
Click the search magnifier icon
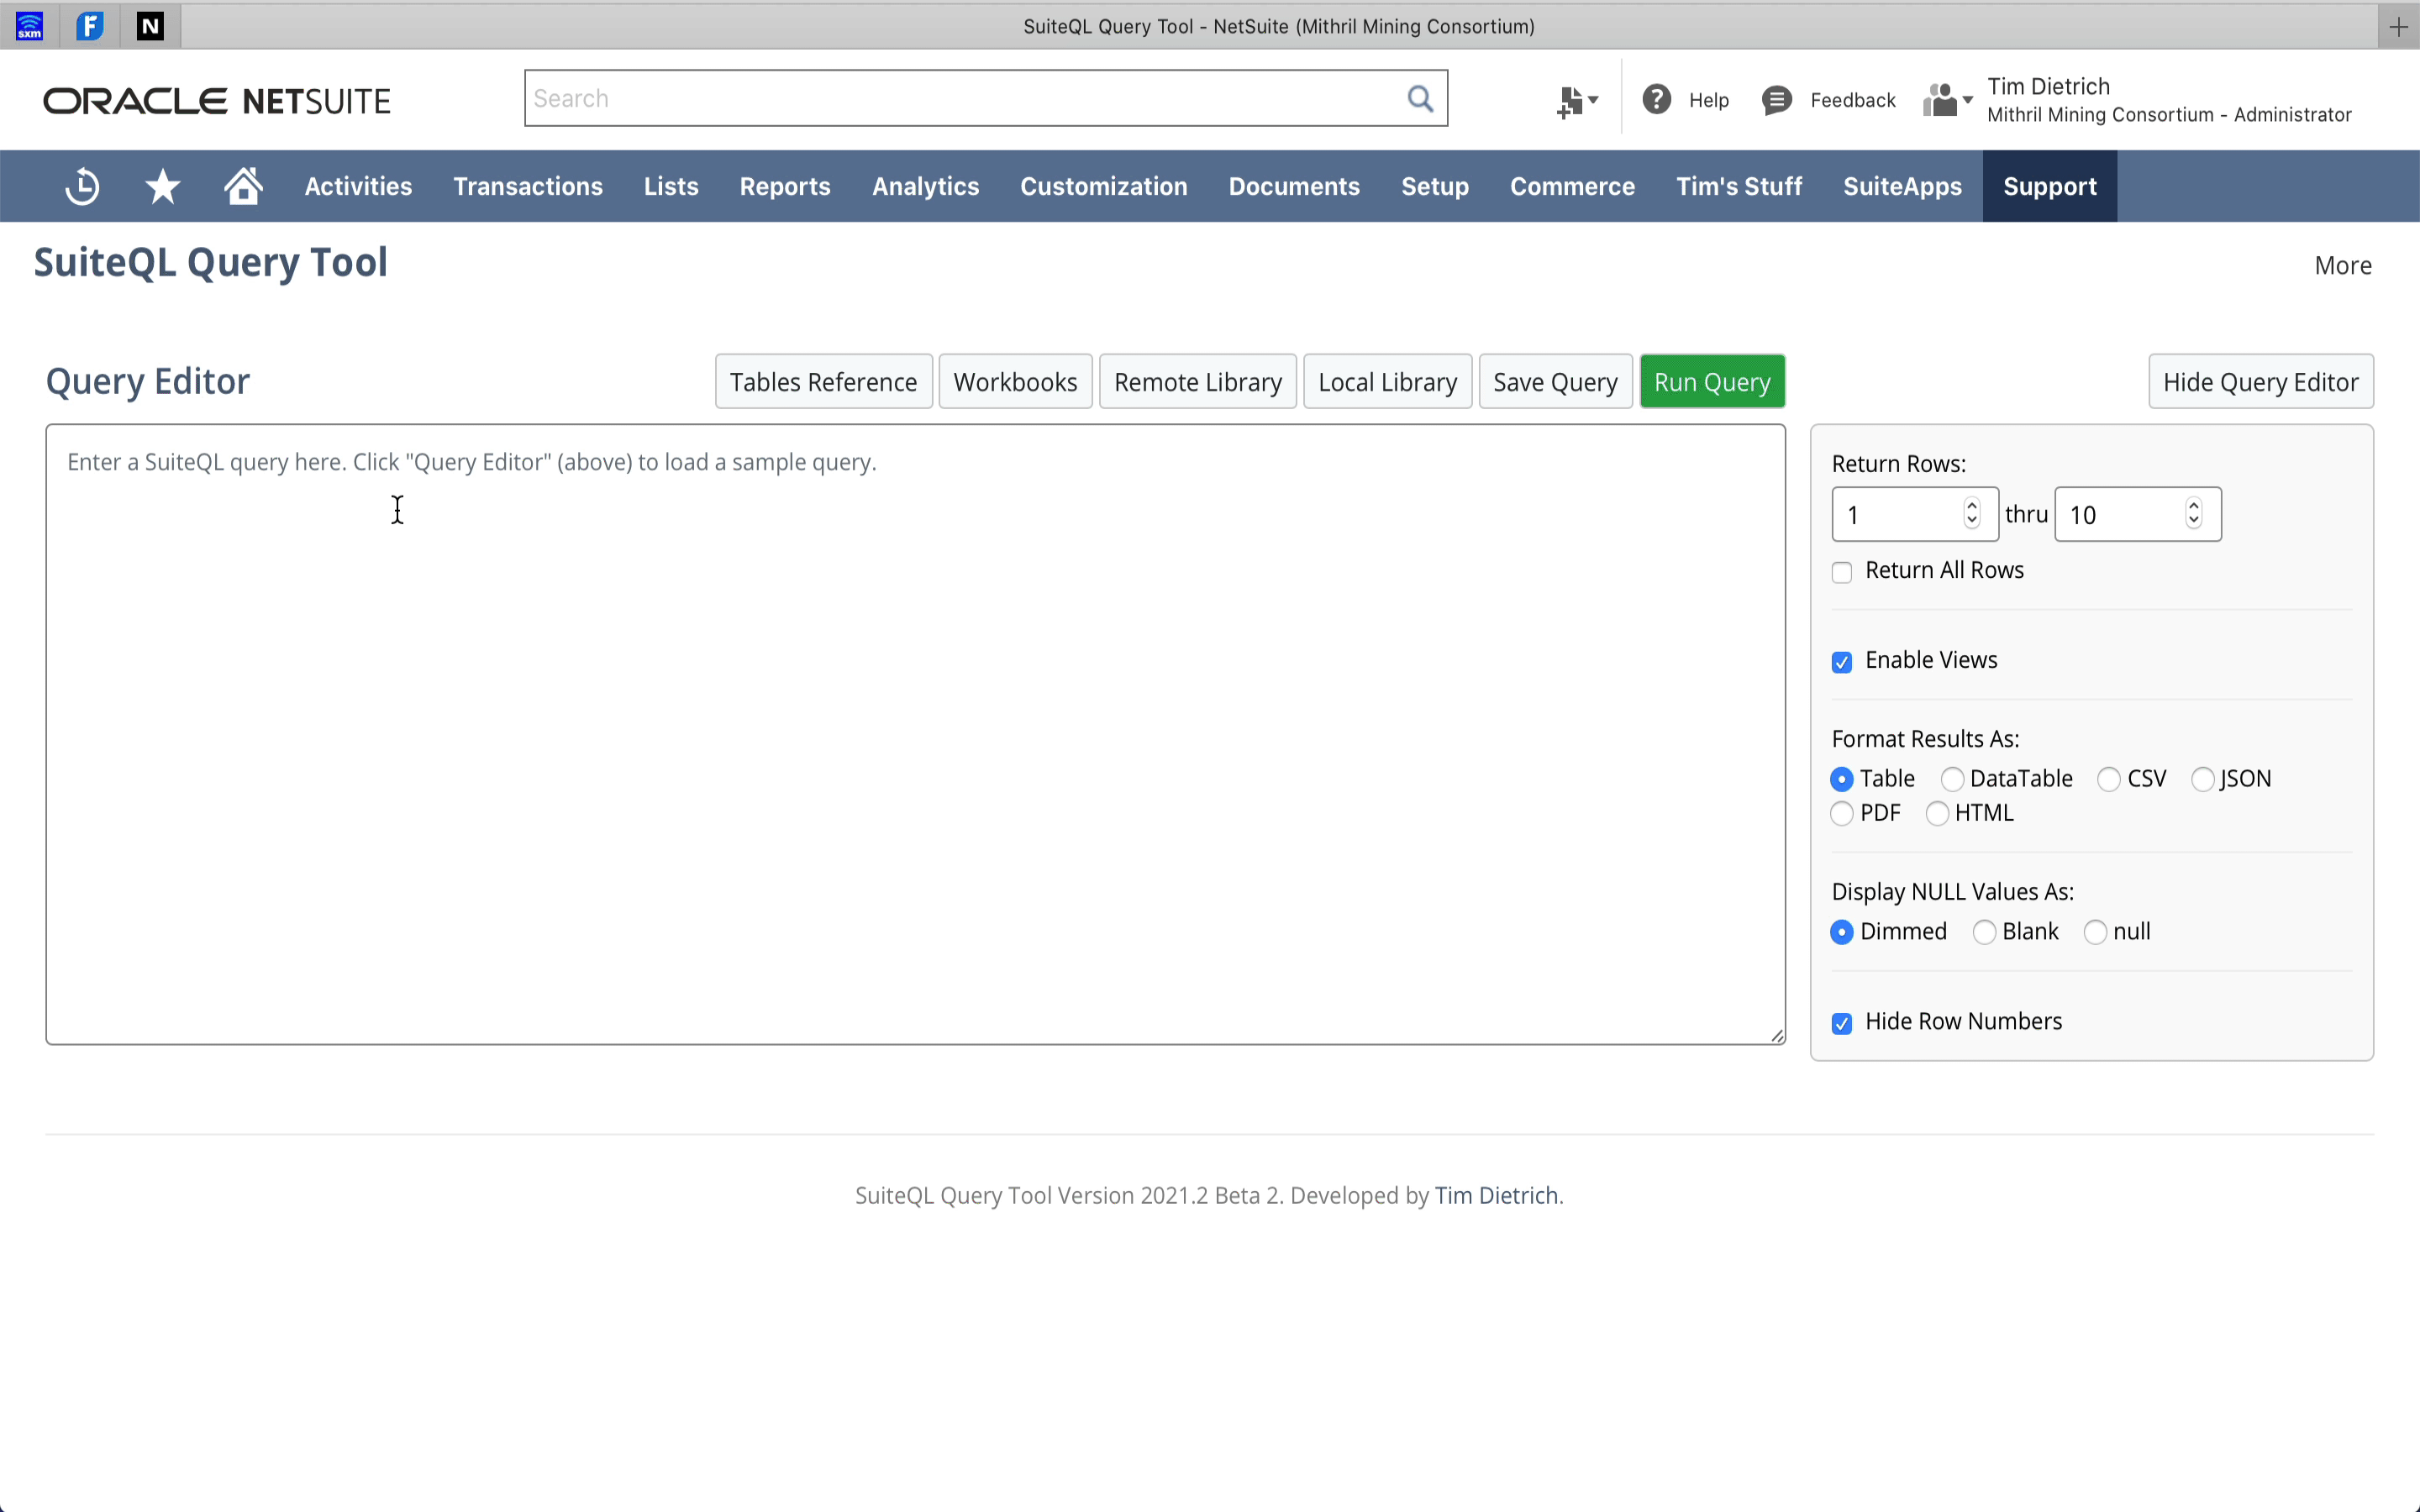[x=1420, y=98]
